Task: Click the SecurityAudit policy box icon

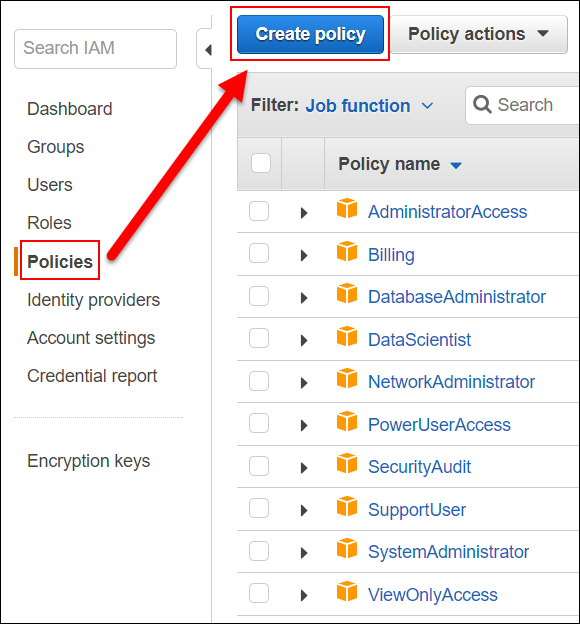Action: tap(347, 463)
